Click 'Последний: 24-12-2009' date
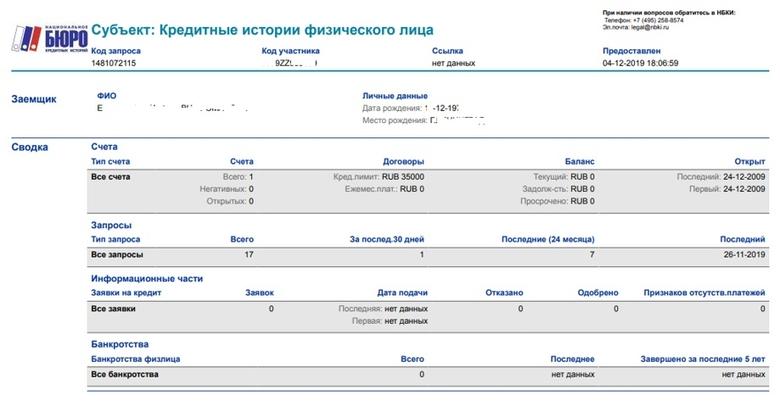Screen dimensions: 780x401 pyautogui.click(x=721, y=177)
